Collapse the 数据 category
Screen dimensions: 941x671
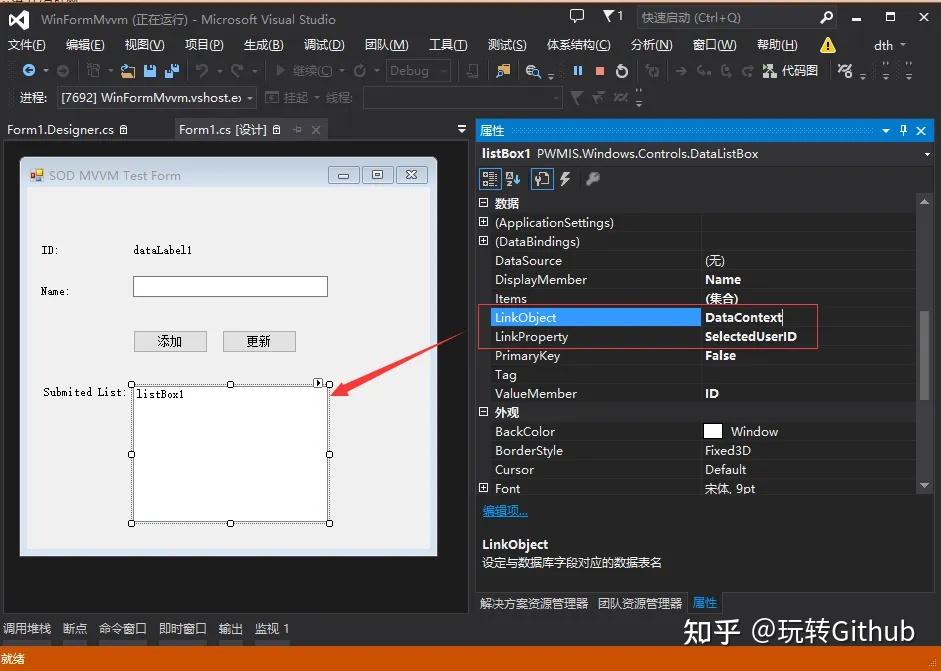[484, 203]
